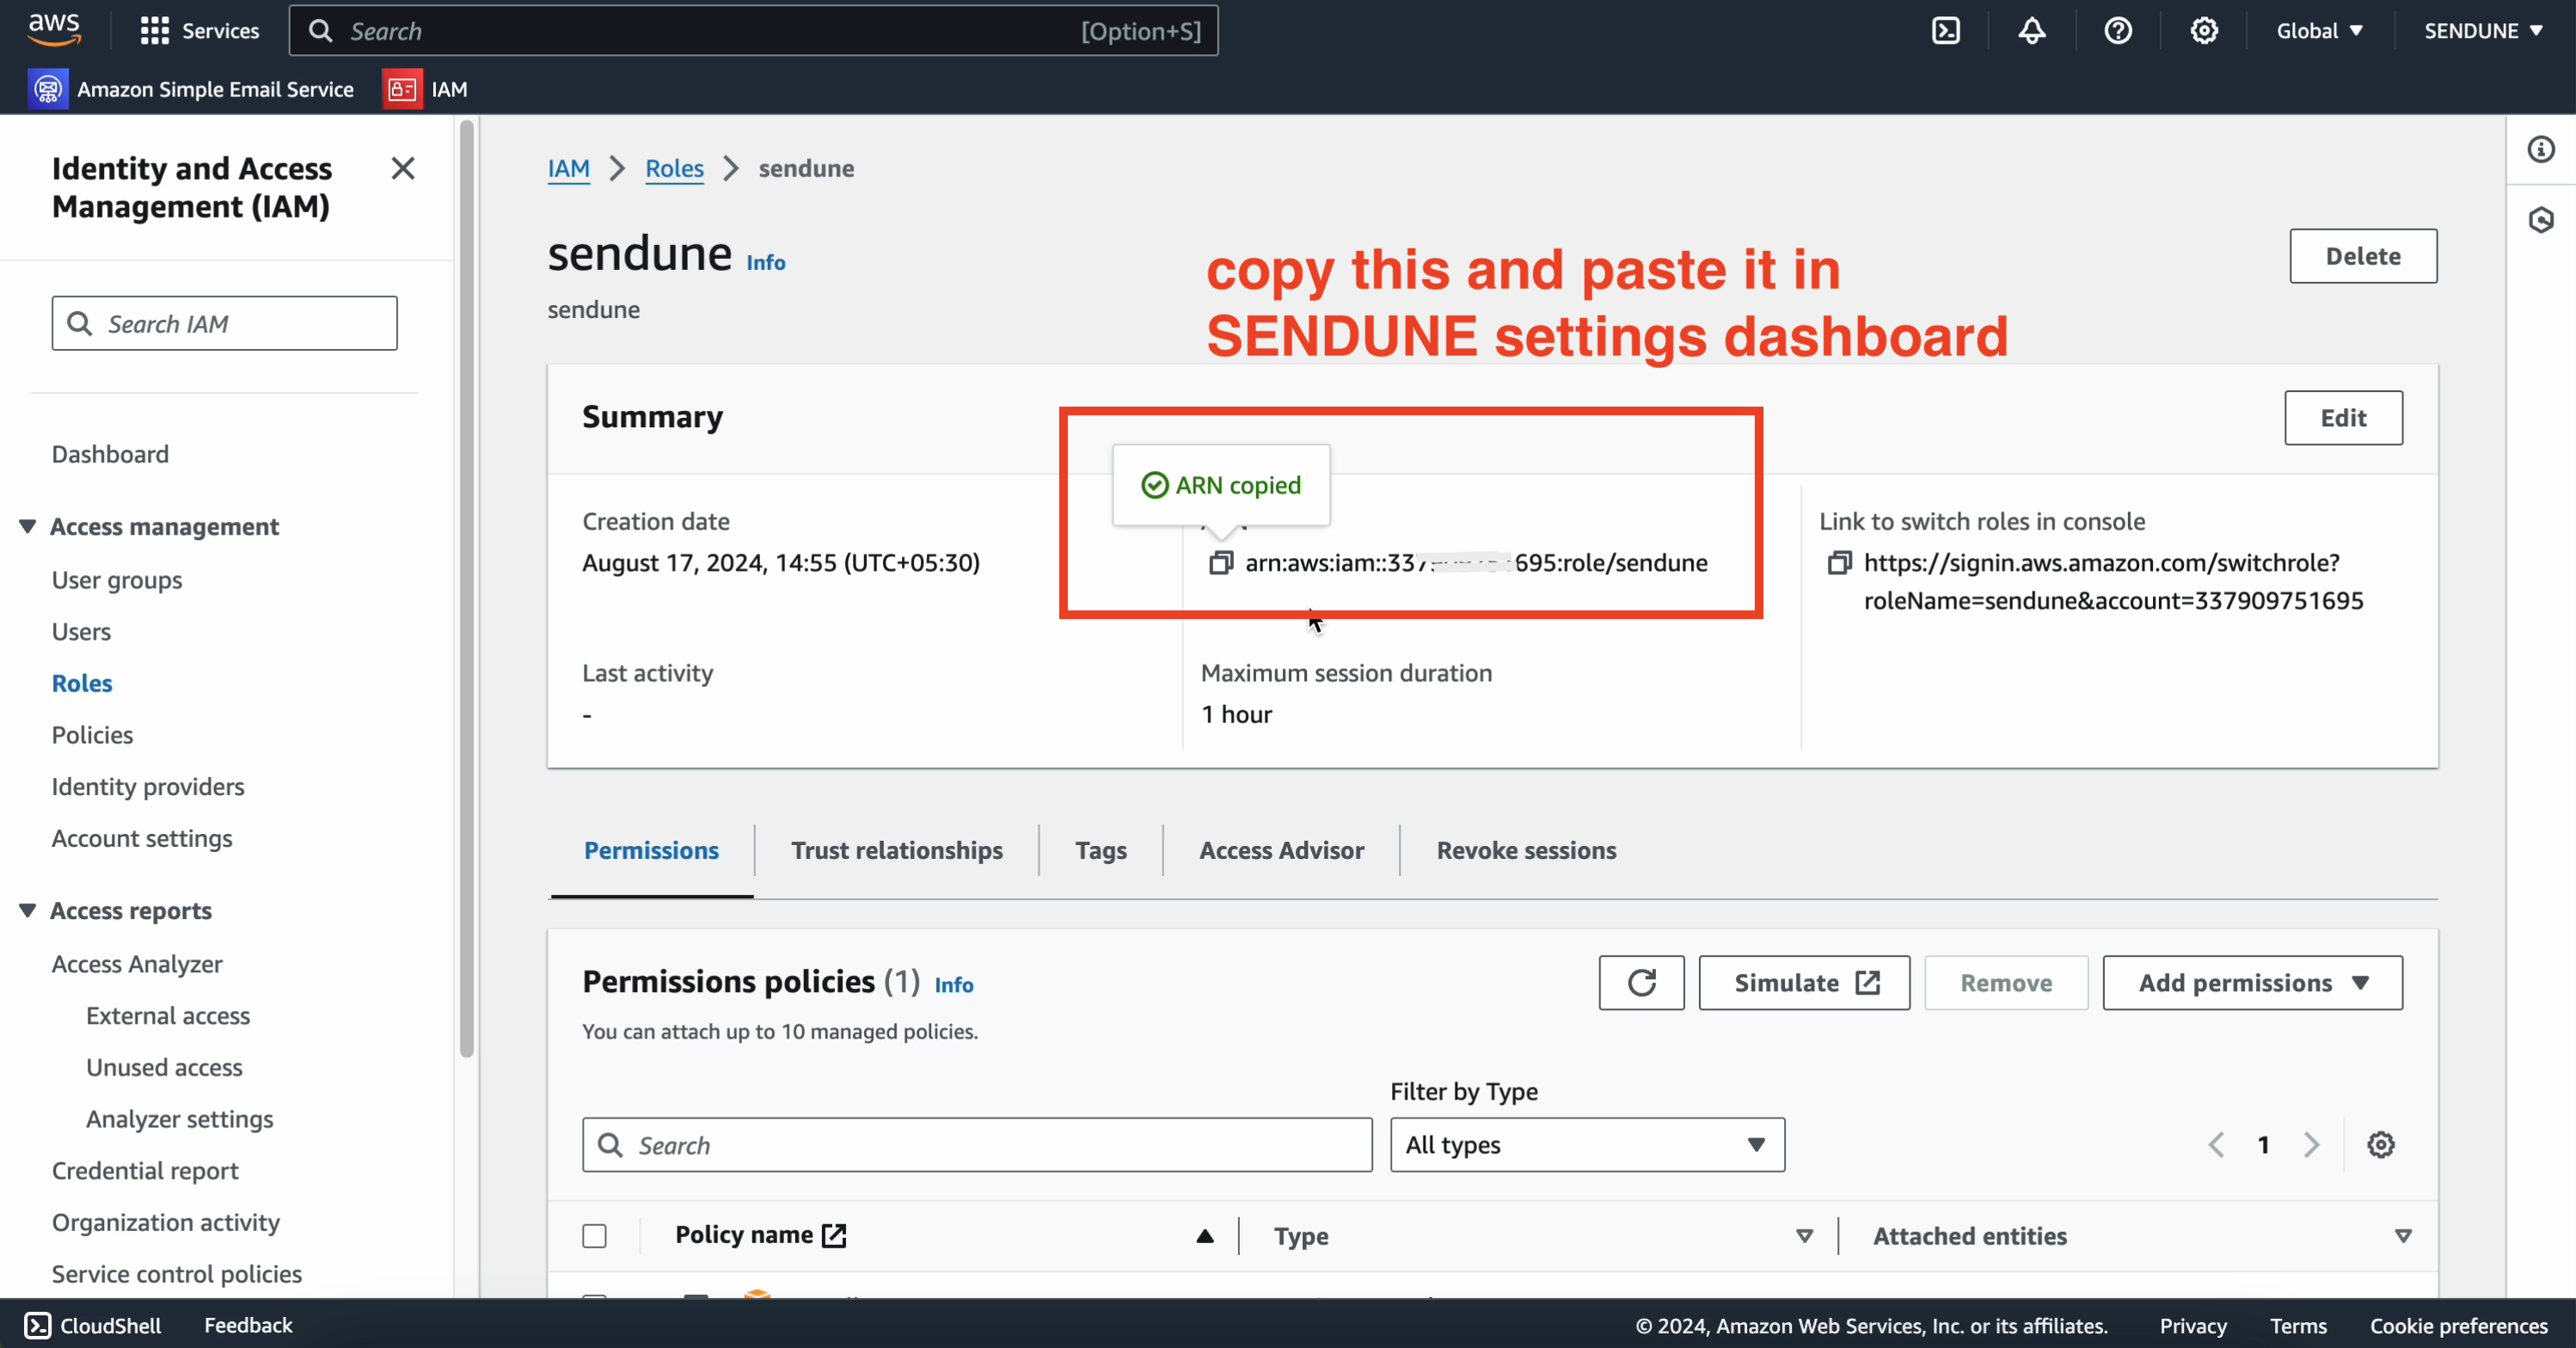Copy the switch role link icon
Image resolution: width=2576 pixels, height=1348 pixels.
[1839, 563]
